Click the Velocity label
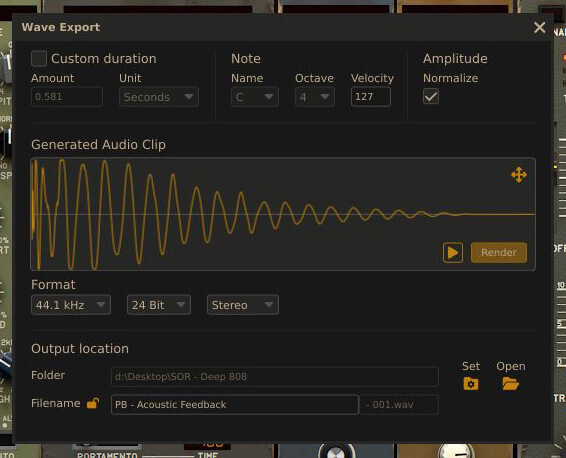The height and width of the screenshot is (458, 566). point(372,78)
